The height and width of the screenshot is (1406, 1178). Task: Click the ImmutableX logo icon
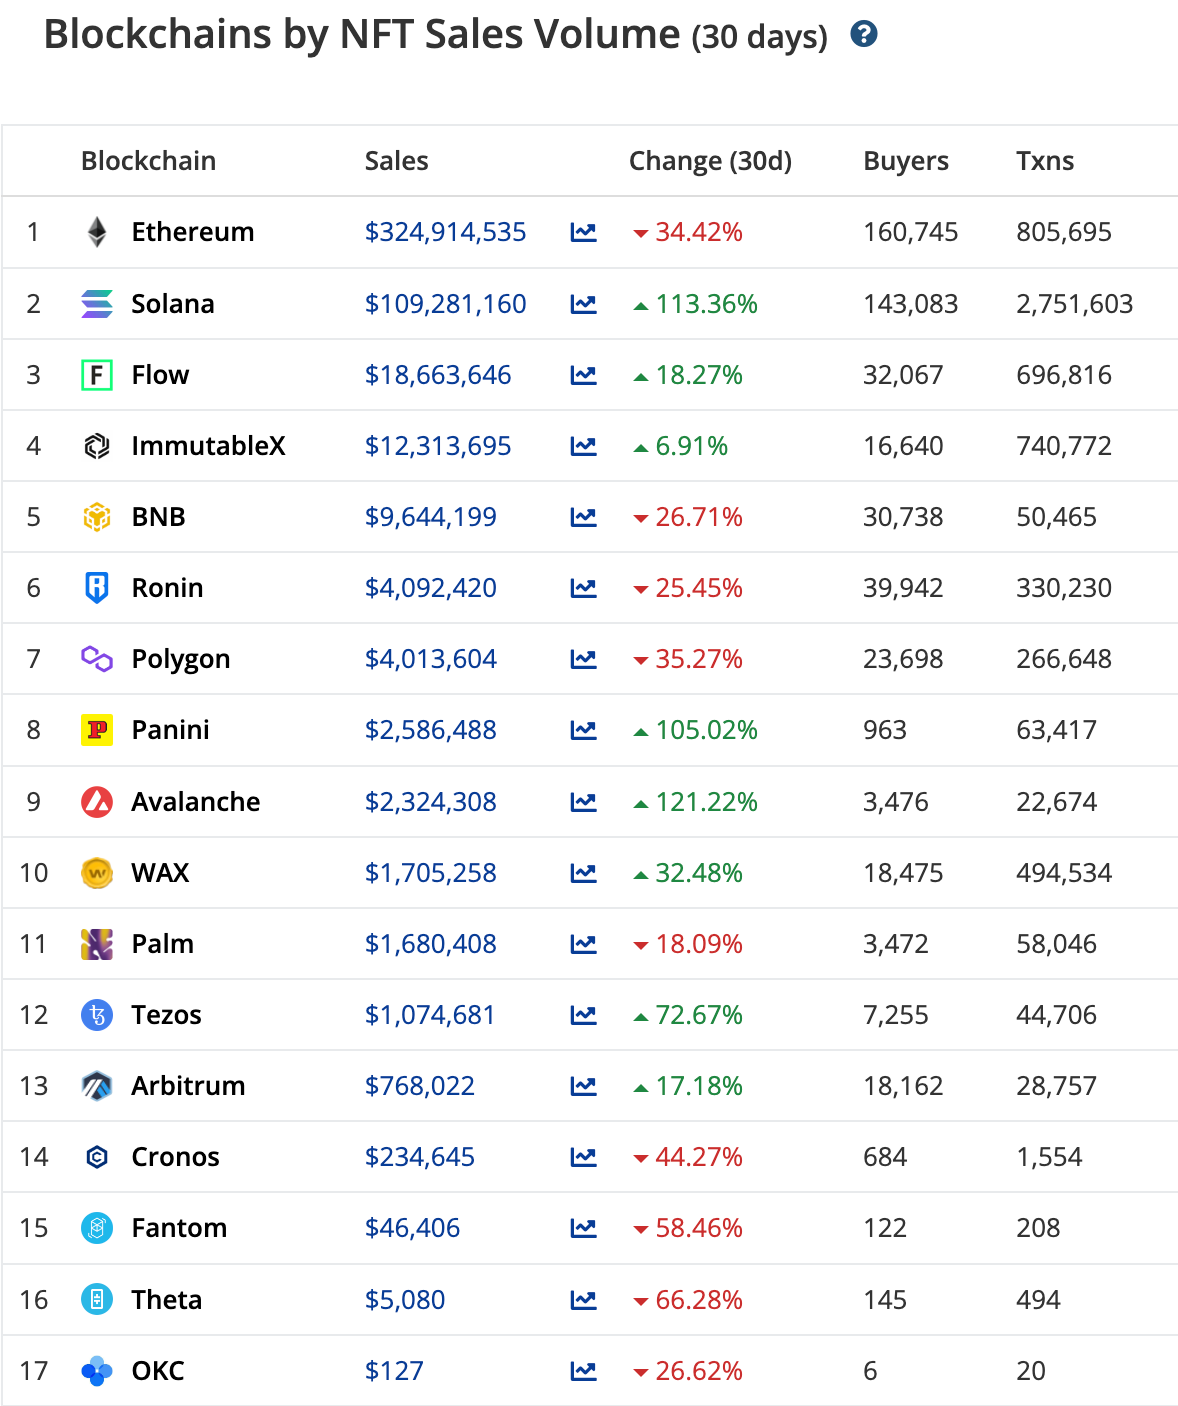pos(97,446)
